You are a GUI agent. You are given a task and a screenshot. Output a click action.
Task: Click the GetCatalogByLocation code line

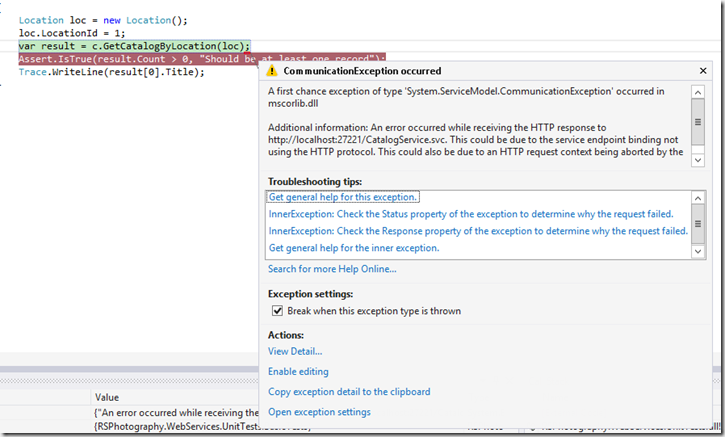(133, 46)
